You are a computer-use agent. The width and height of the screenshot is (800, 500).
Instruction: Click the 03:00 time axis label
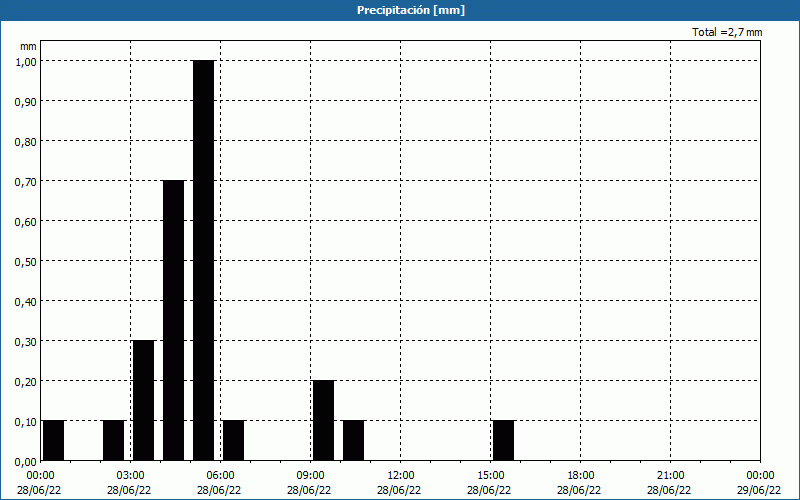point(131,476)
